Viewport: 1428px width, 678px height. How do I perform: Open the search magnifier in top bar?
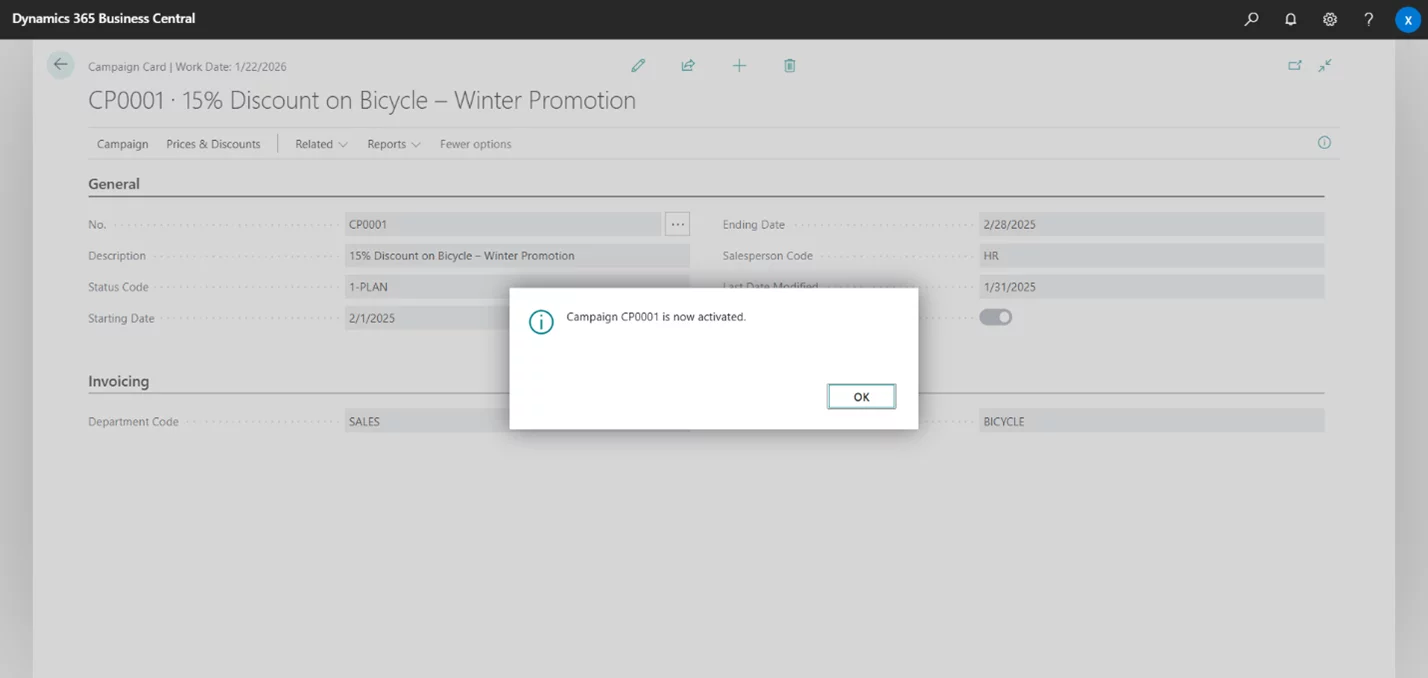pos(1251,19)
